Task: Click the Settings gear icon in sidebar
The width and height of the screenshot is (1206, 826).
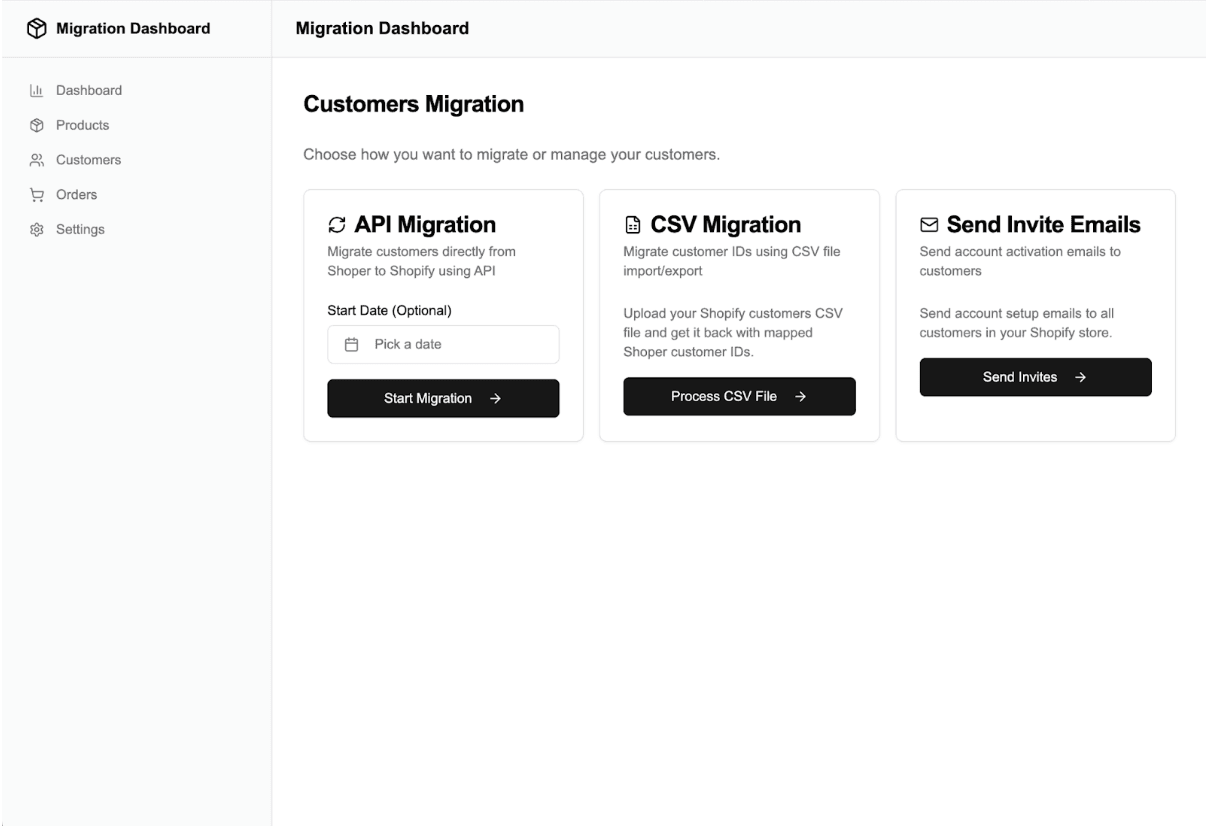Action: click(37, 230)
